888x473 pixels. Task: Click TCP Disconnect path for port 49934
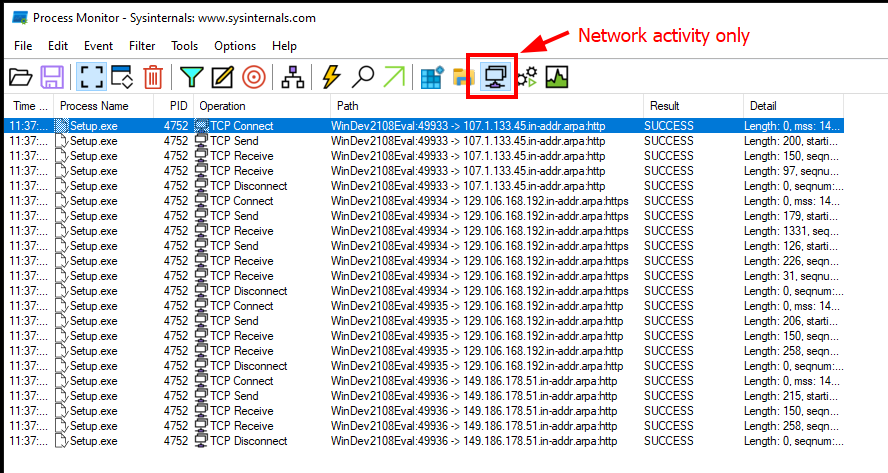pyautogui.click(x=480, y=291)
